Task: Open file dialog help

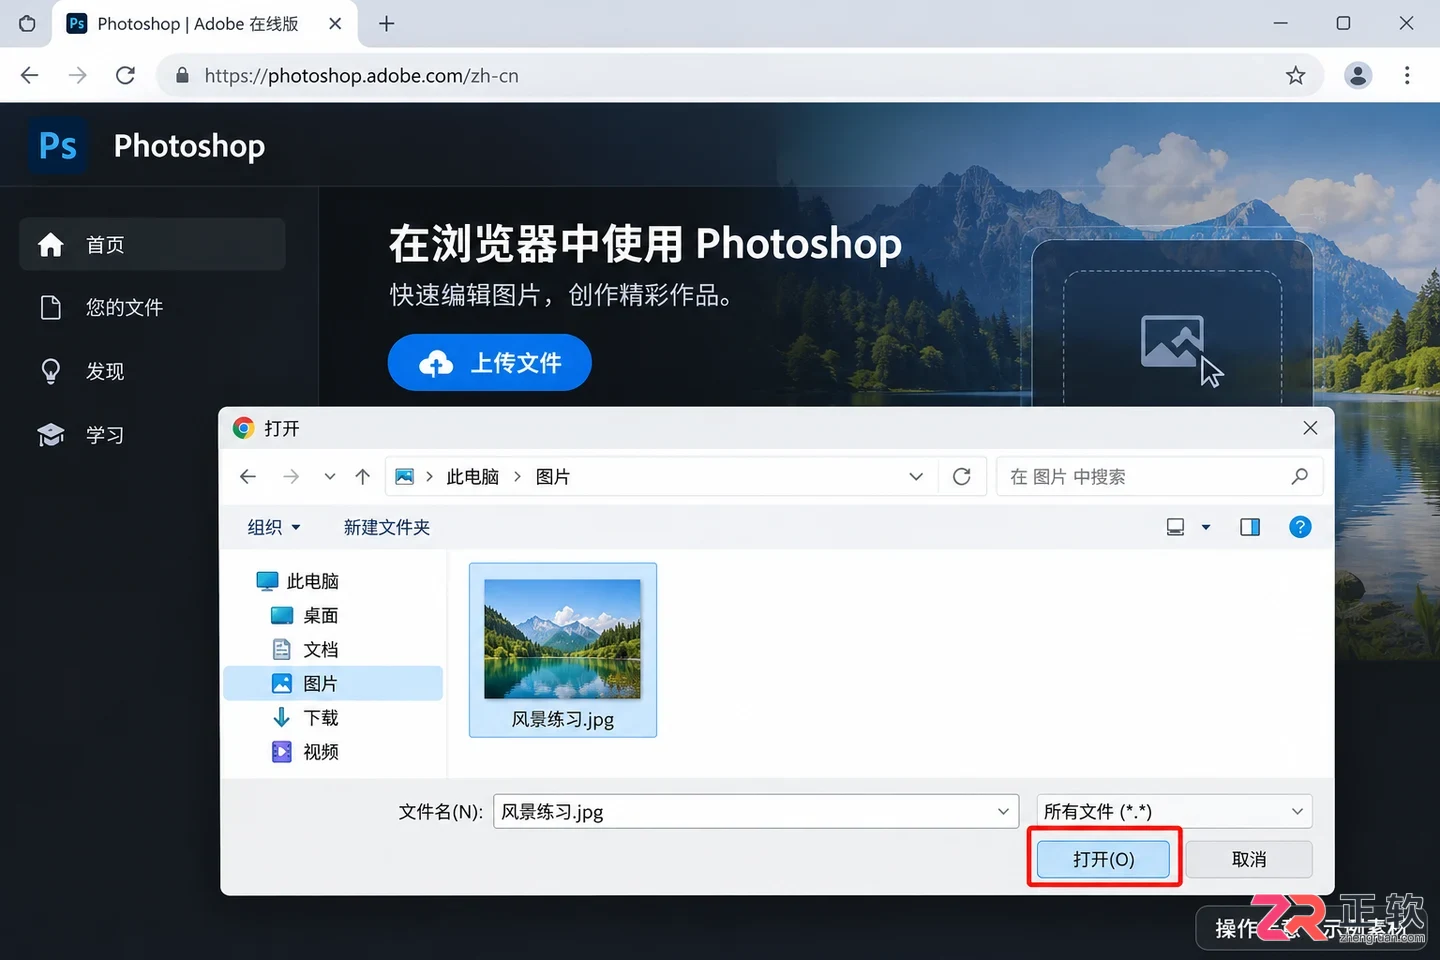Action: click(x=1300, y=527)
